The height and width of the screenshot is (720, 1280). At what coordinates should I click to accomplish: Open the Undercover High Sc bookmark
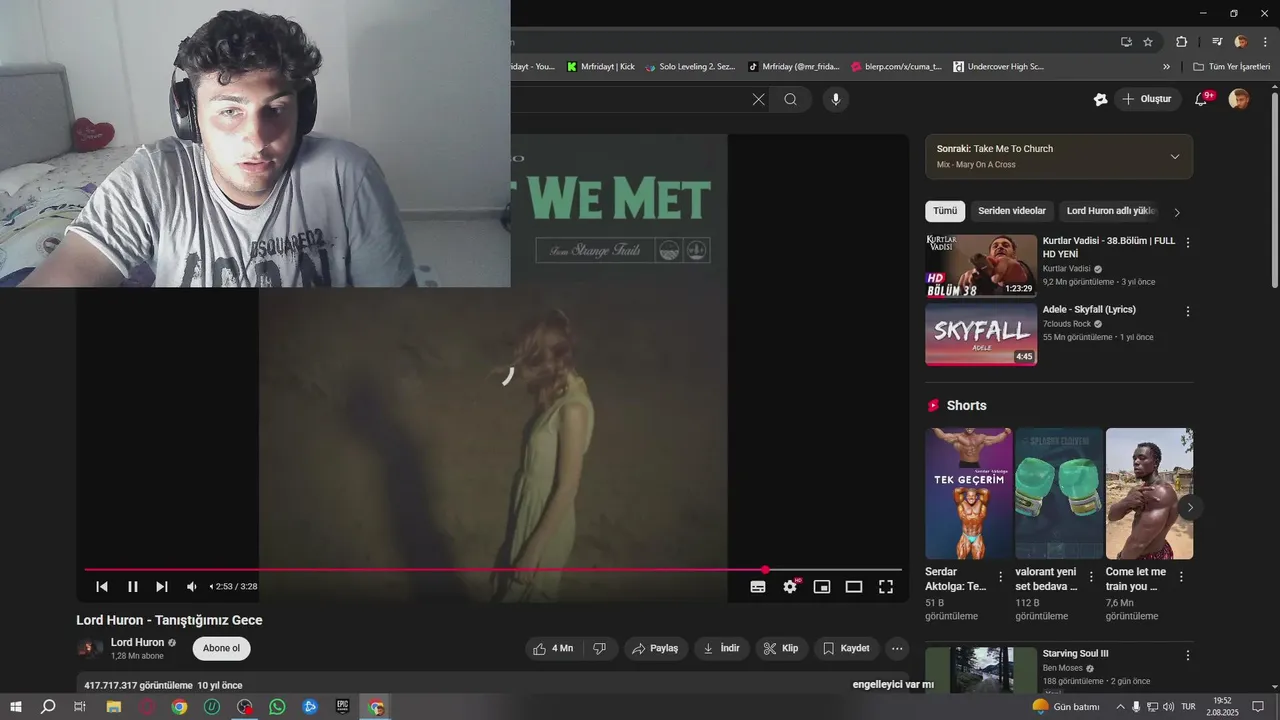999,67
